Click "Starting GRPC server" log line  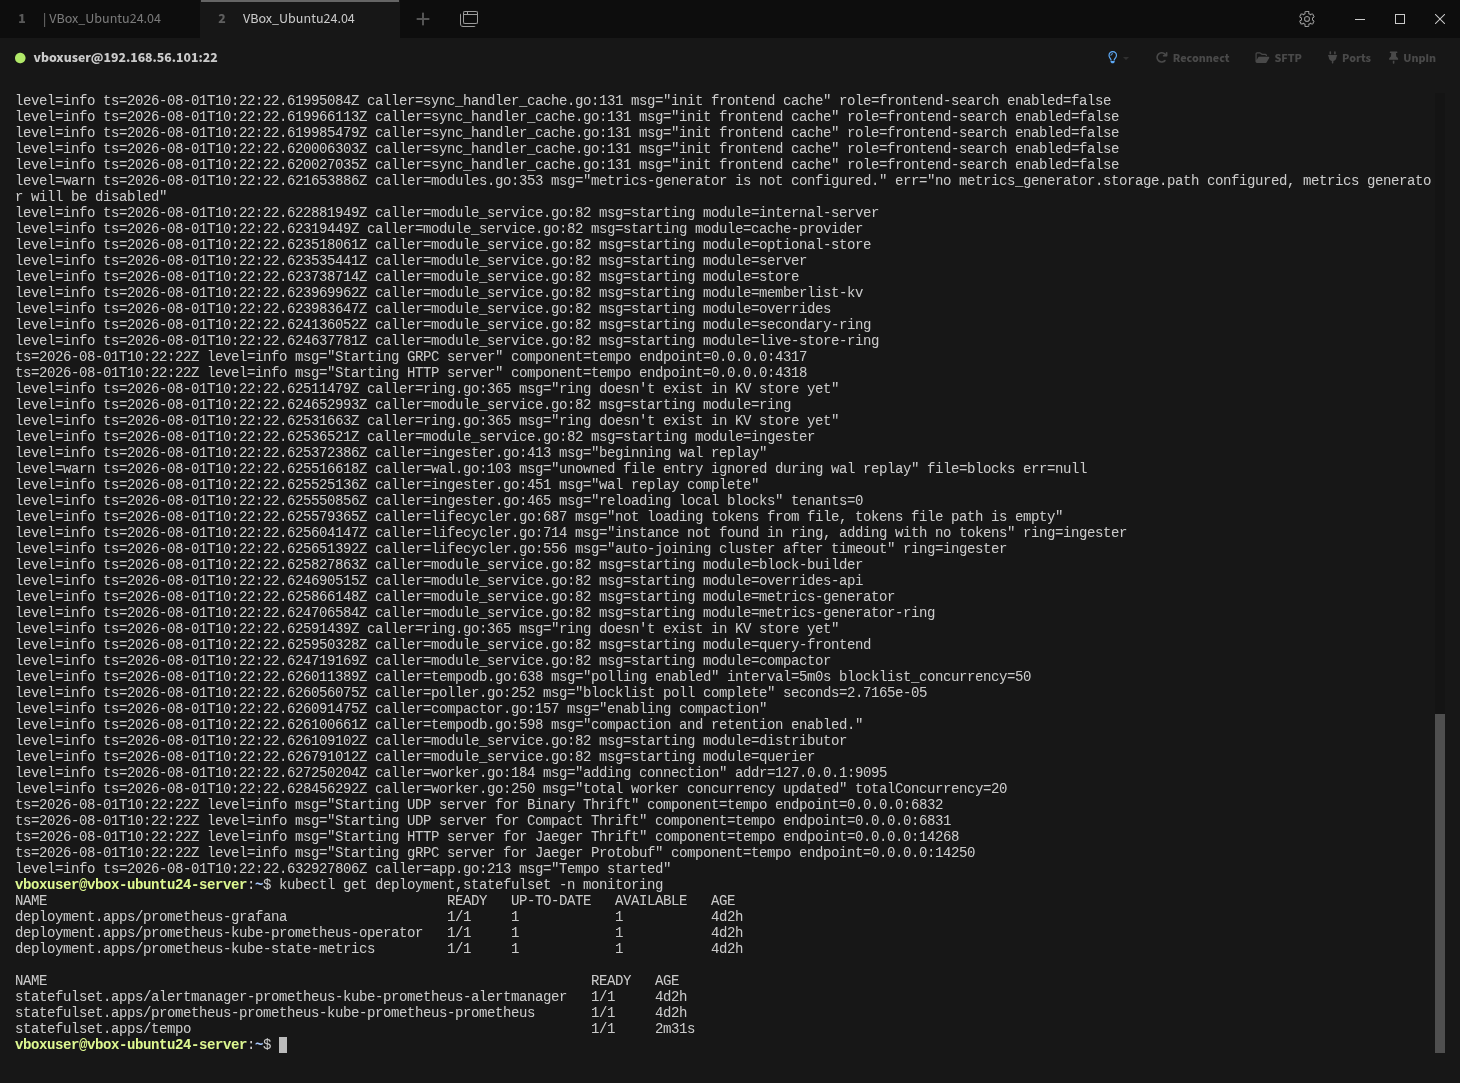pyautogui.click(x=411, y=357)
